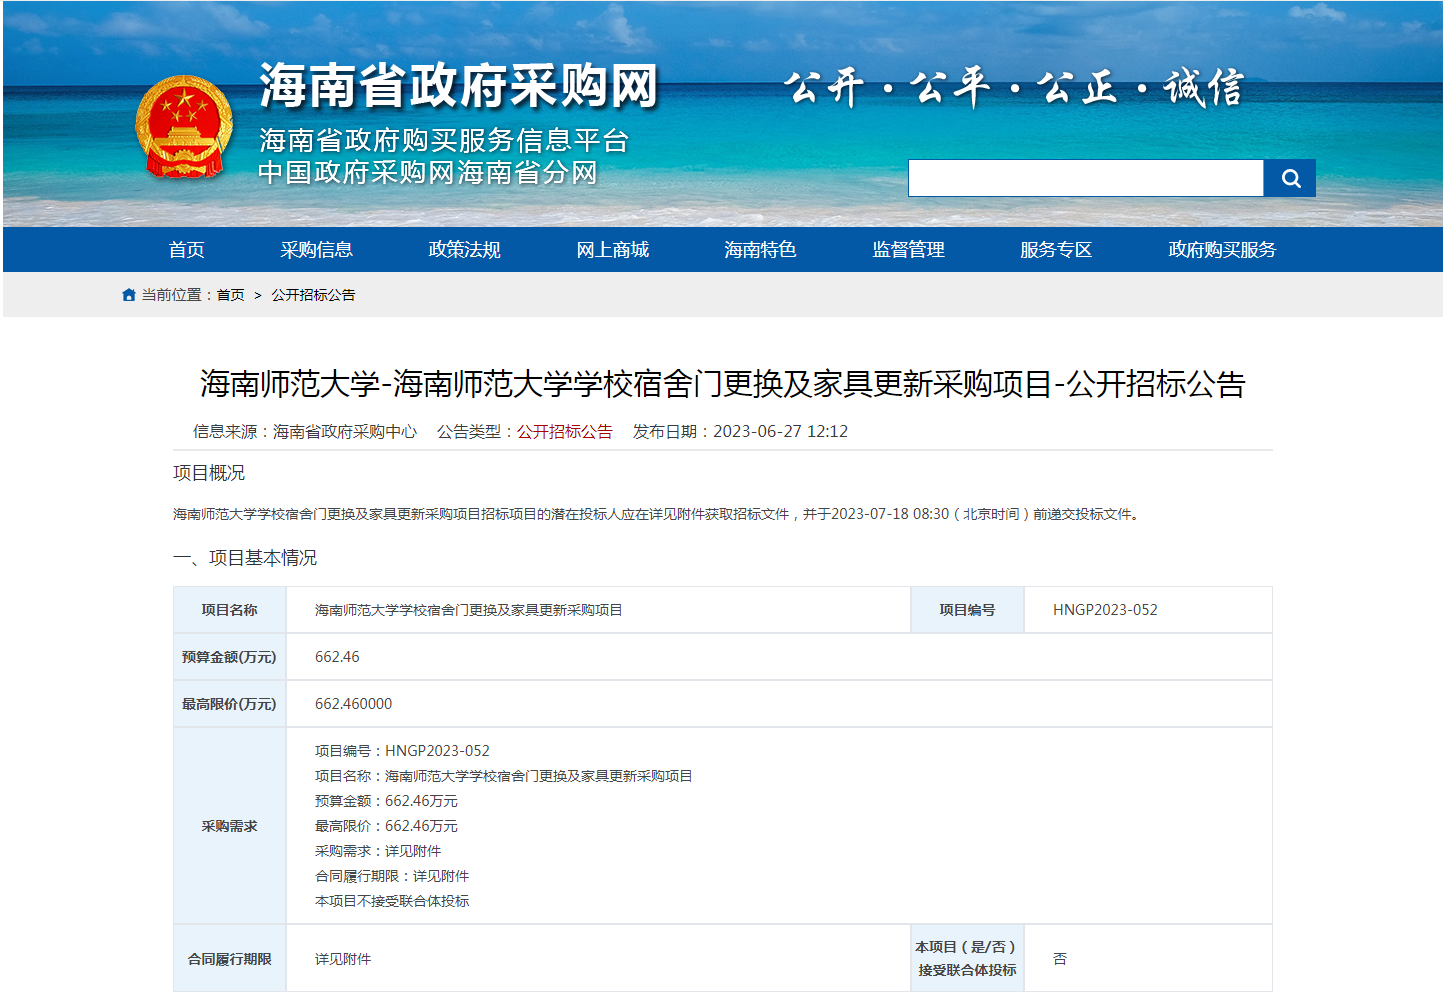The image size is (1445, 1001).
Task: Click the announcement headline title
Action: (722, 384)
